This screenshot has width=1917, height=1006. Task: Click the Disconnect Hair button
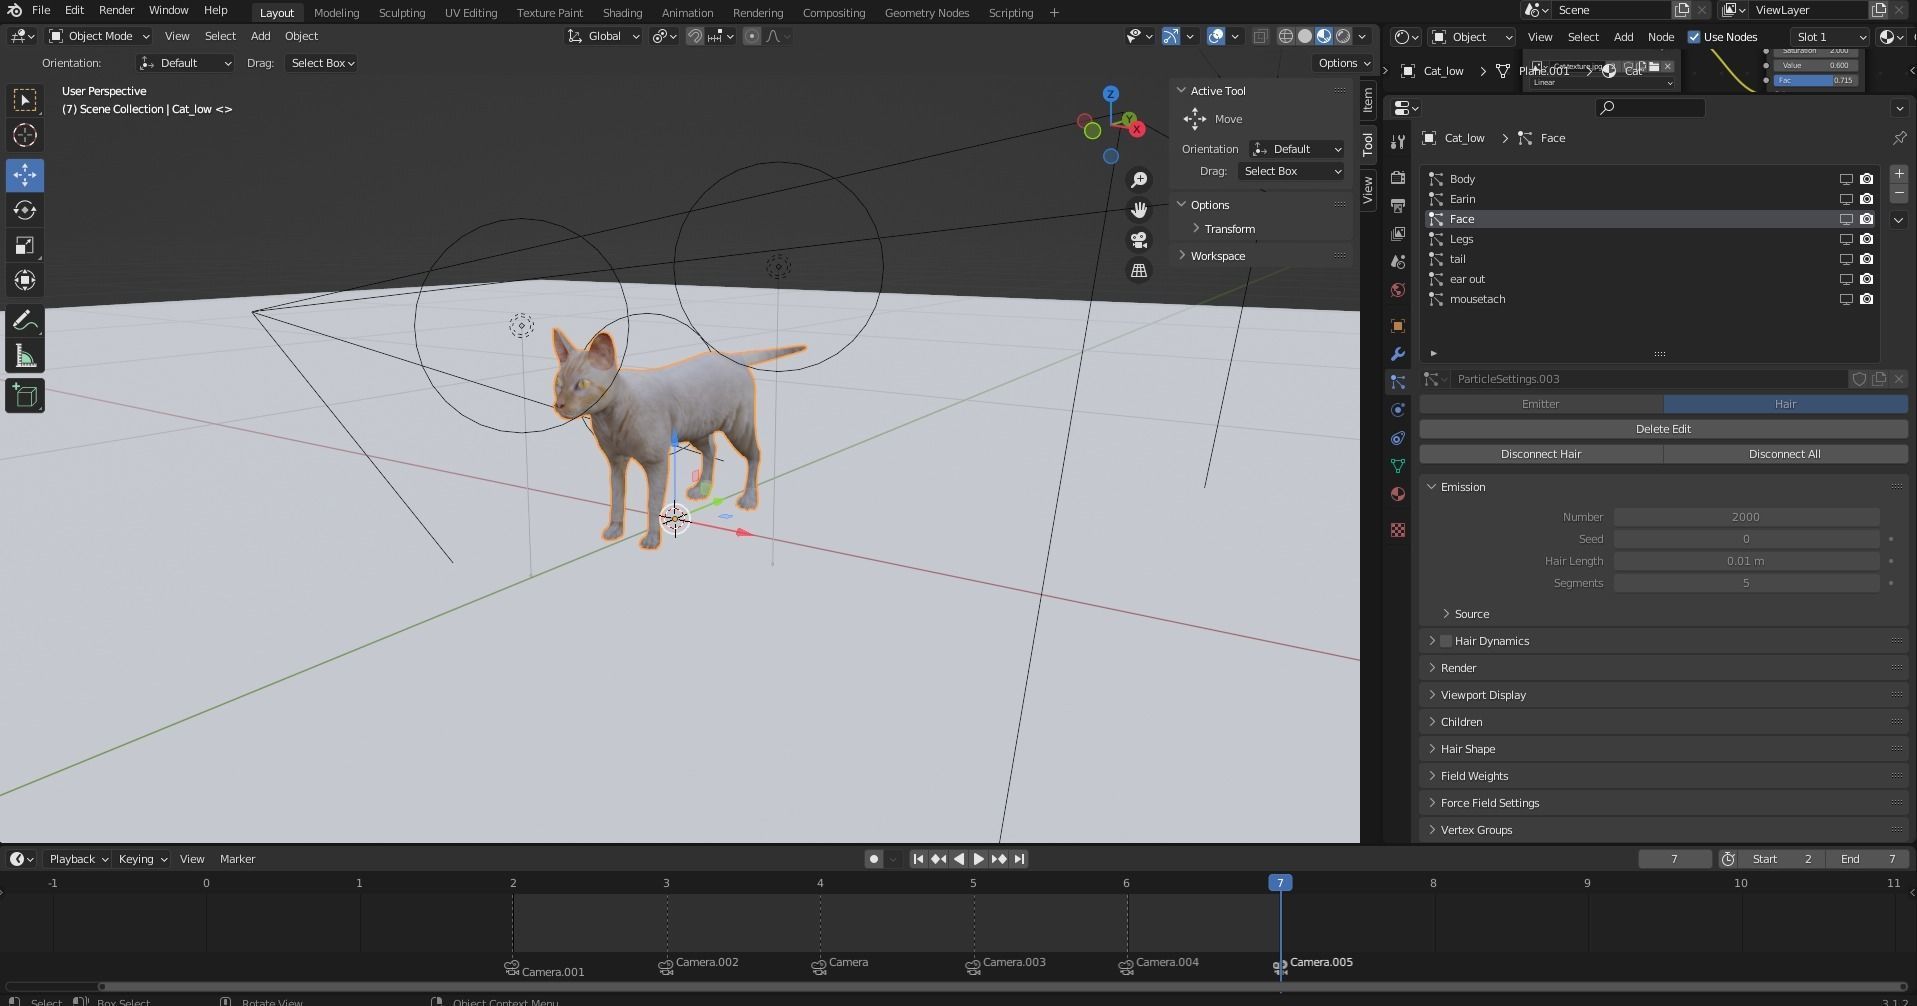1541,454
